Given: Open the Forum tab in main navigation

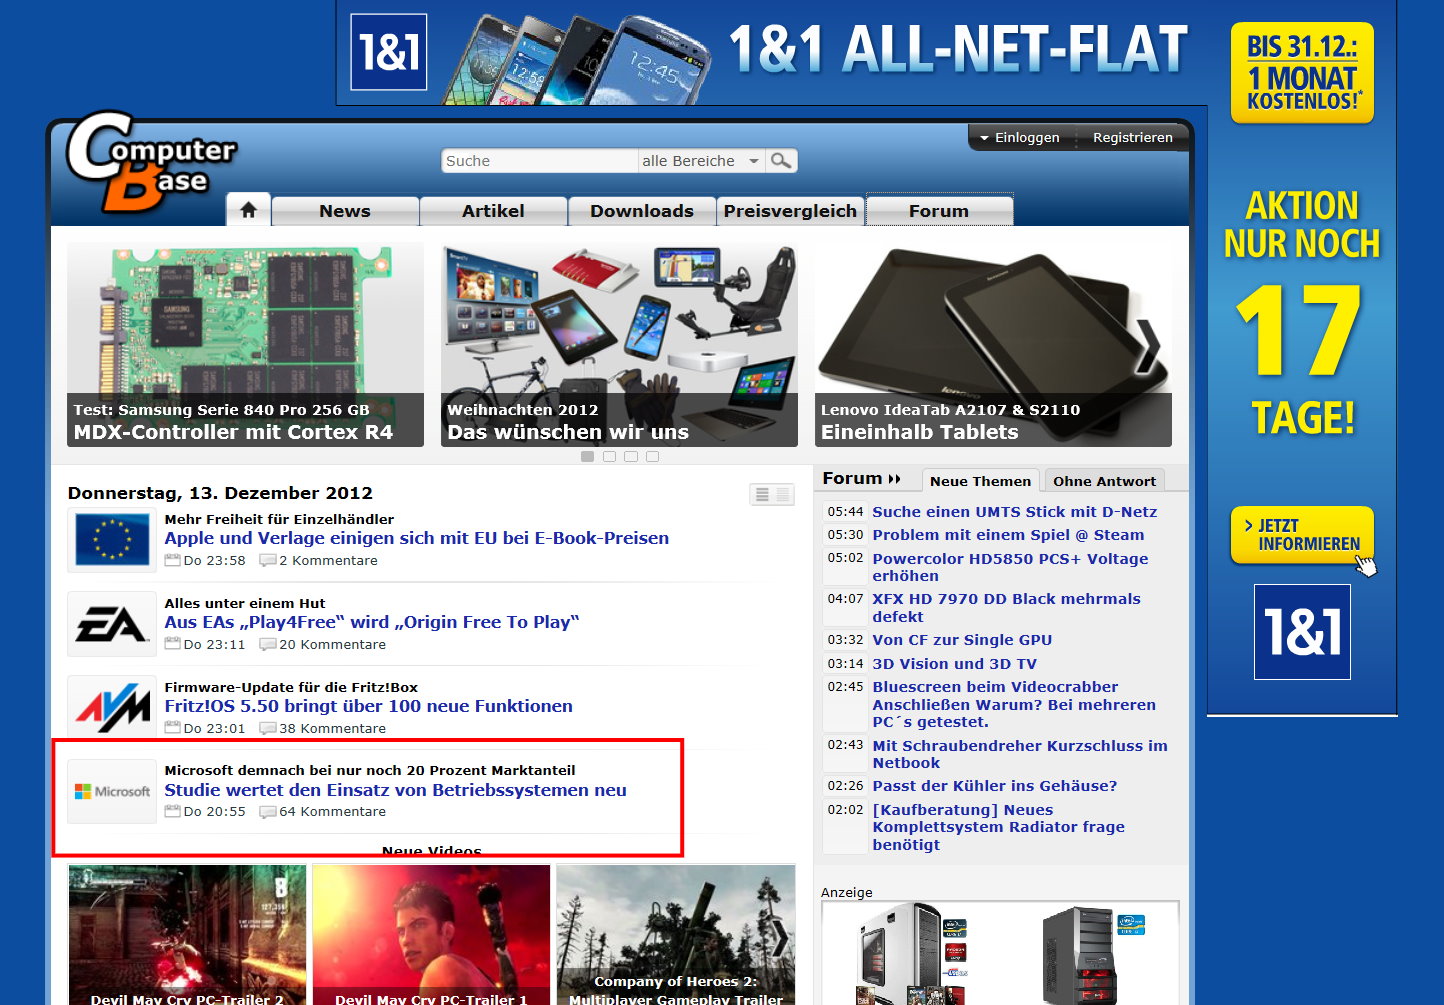Looking at the screenshot, I should tap(939, 211).
